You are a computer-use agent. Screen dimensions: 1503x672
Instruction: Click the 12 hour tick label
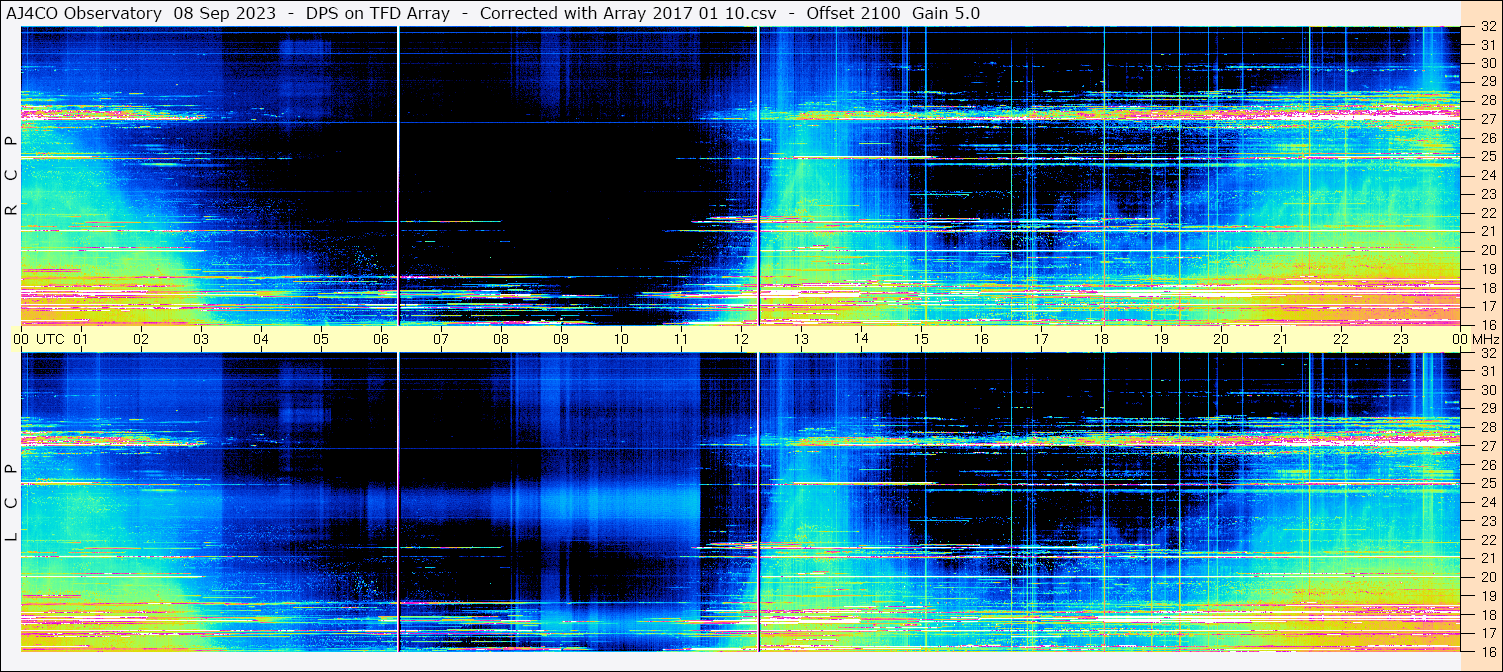point(741,339)
